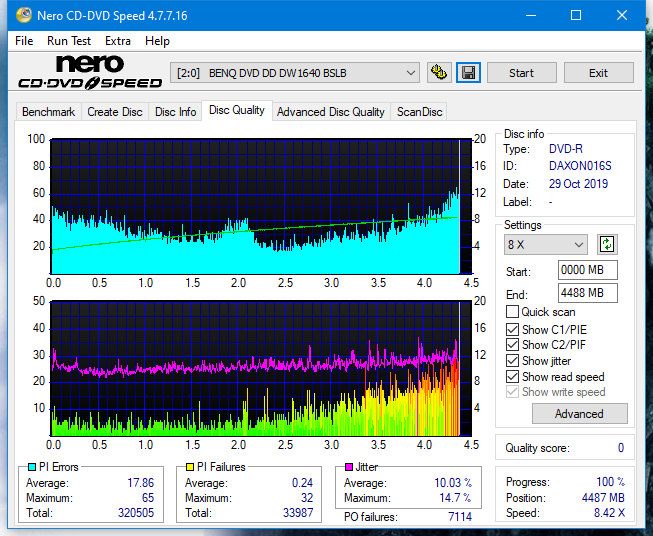Open the Run Test menu
Image resolution: width=653 pixels, height=536 pixels.
point(69,41)
